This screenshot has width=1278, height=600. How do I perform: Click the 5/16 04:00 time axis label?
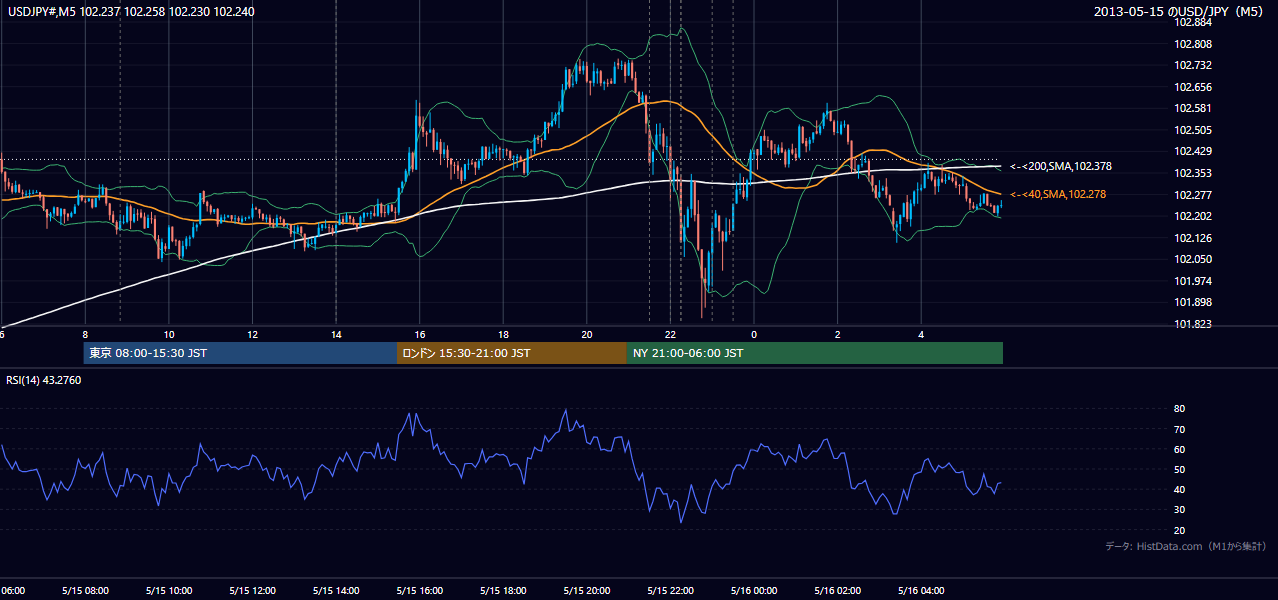921,590
